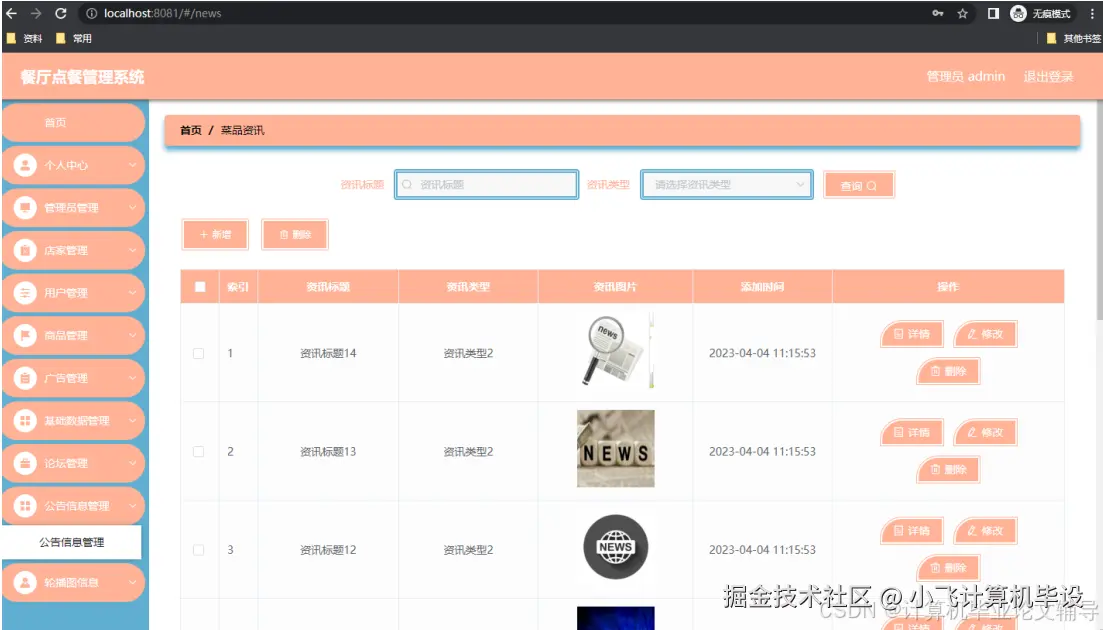The width and height of the screenshot is (1103, 630).
Task: Toggle the browser side panel icon
Action: [x=993, y=13]
